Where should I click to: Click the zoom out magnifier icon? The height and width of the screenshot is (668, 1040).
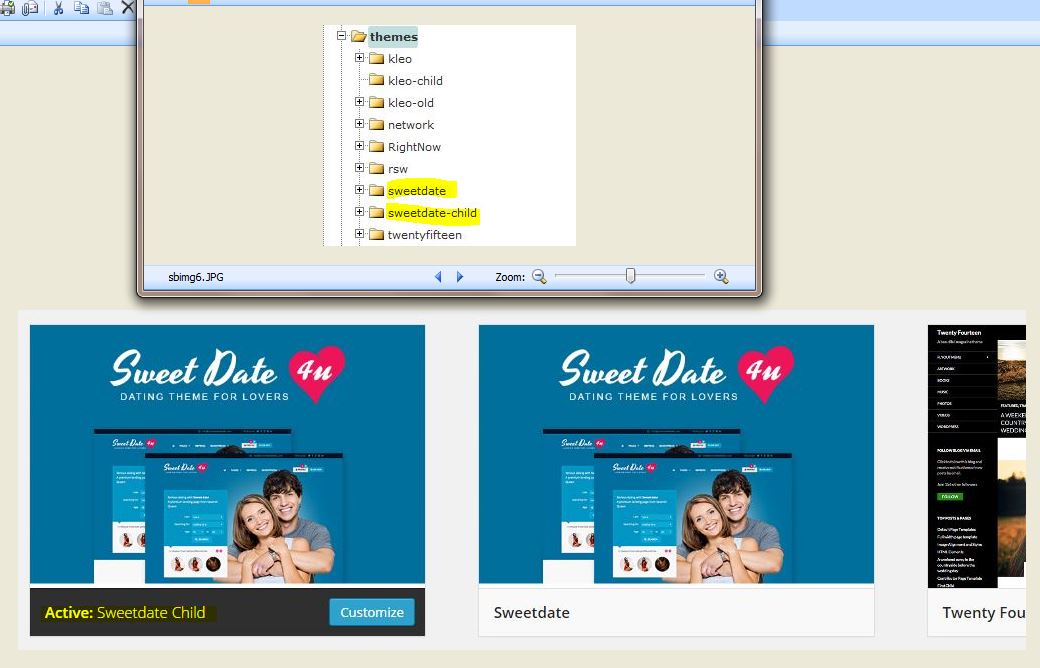pos(539,277)
